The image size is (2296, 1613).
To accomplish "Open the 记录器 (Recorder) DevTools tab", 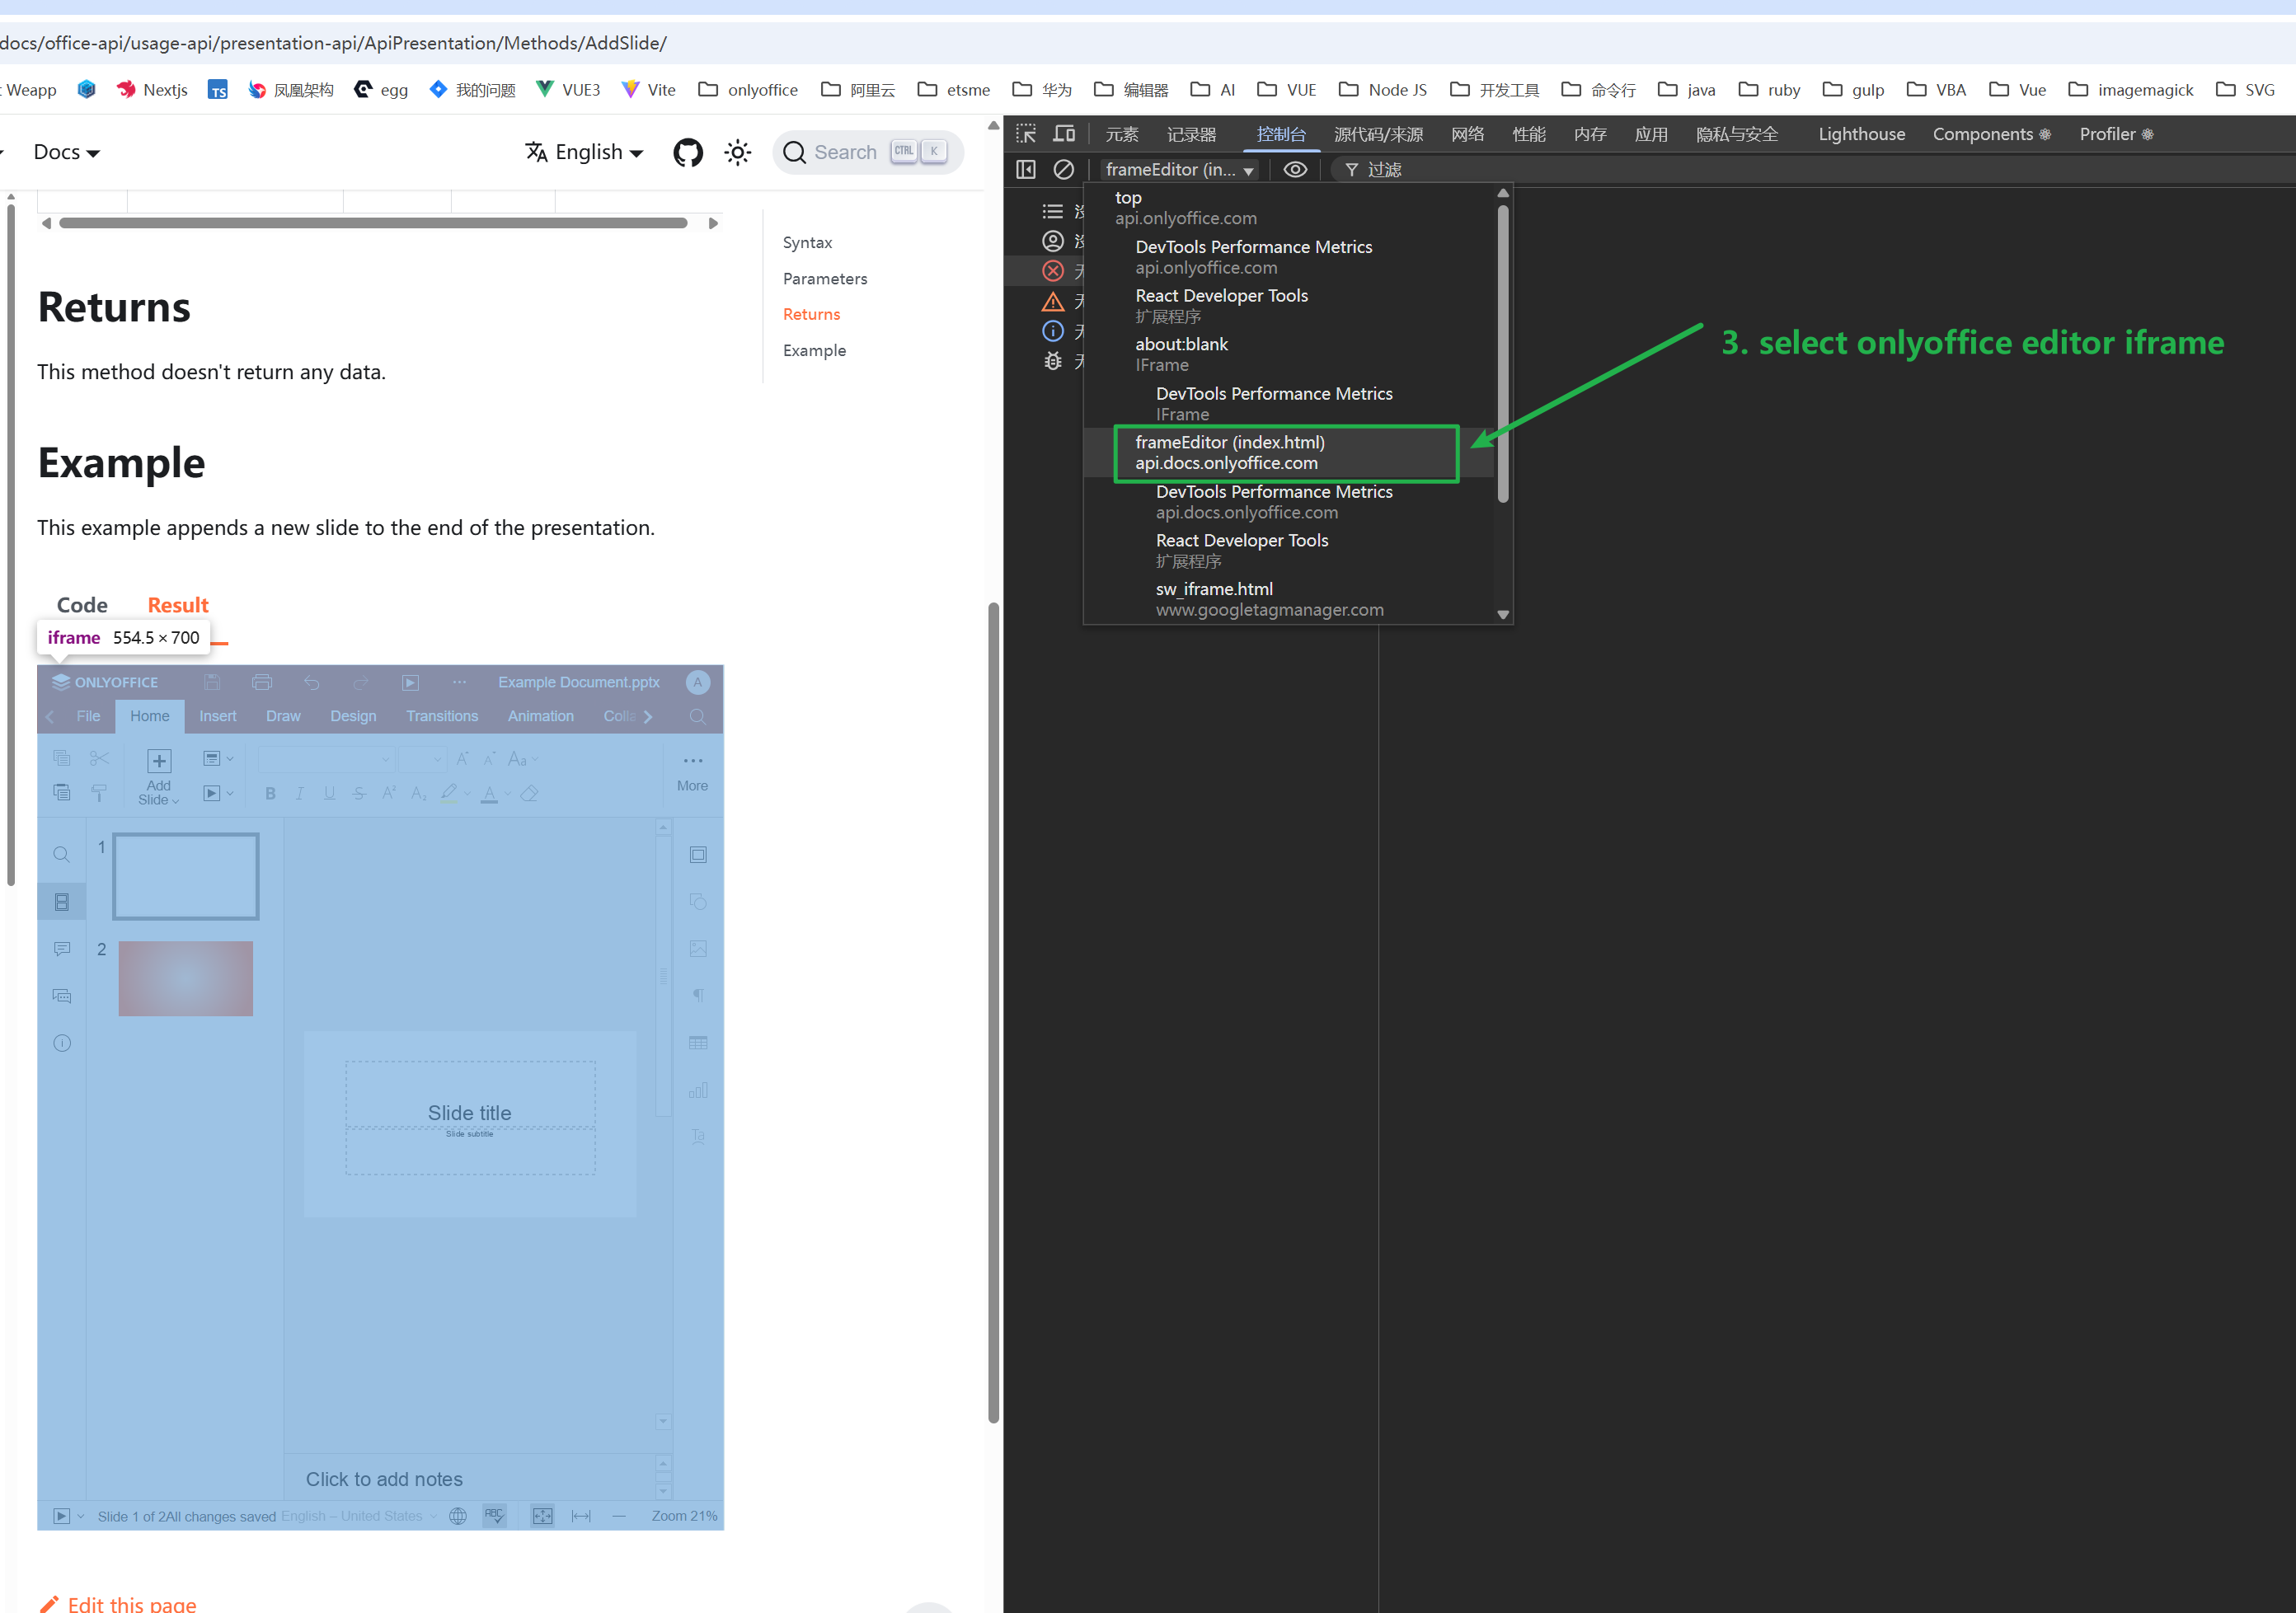I will pos(1191,134).
